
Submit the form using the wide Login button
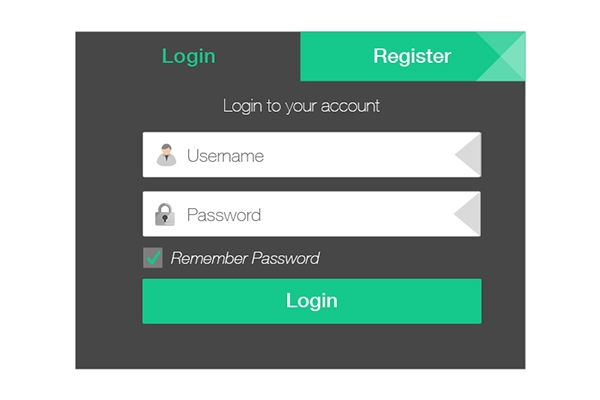312,301
